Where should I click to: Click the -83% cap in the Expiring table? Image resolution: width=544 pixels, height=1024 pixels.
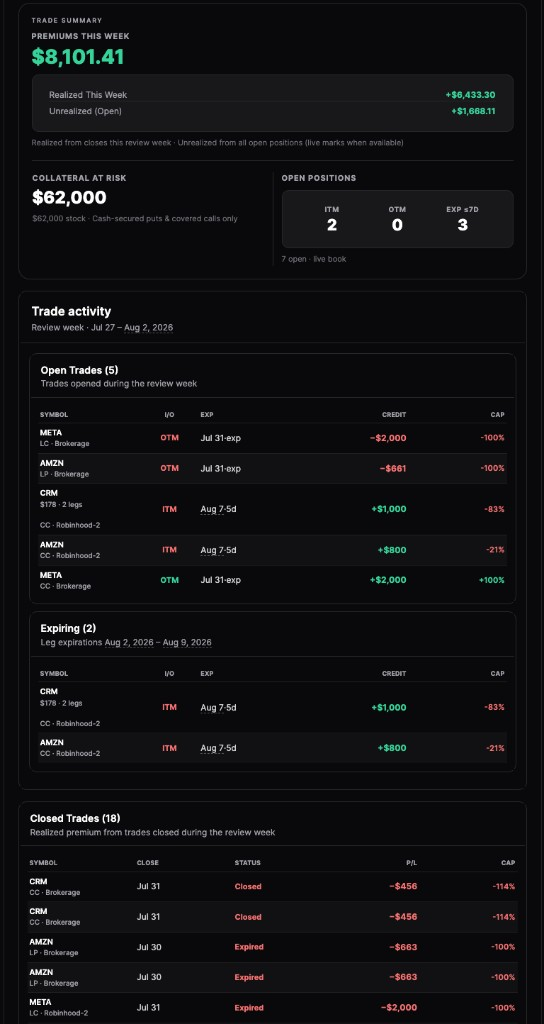point(494,707)
